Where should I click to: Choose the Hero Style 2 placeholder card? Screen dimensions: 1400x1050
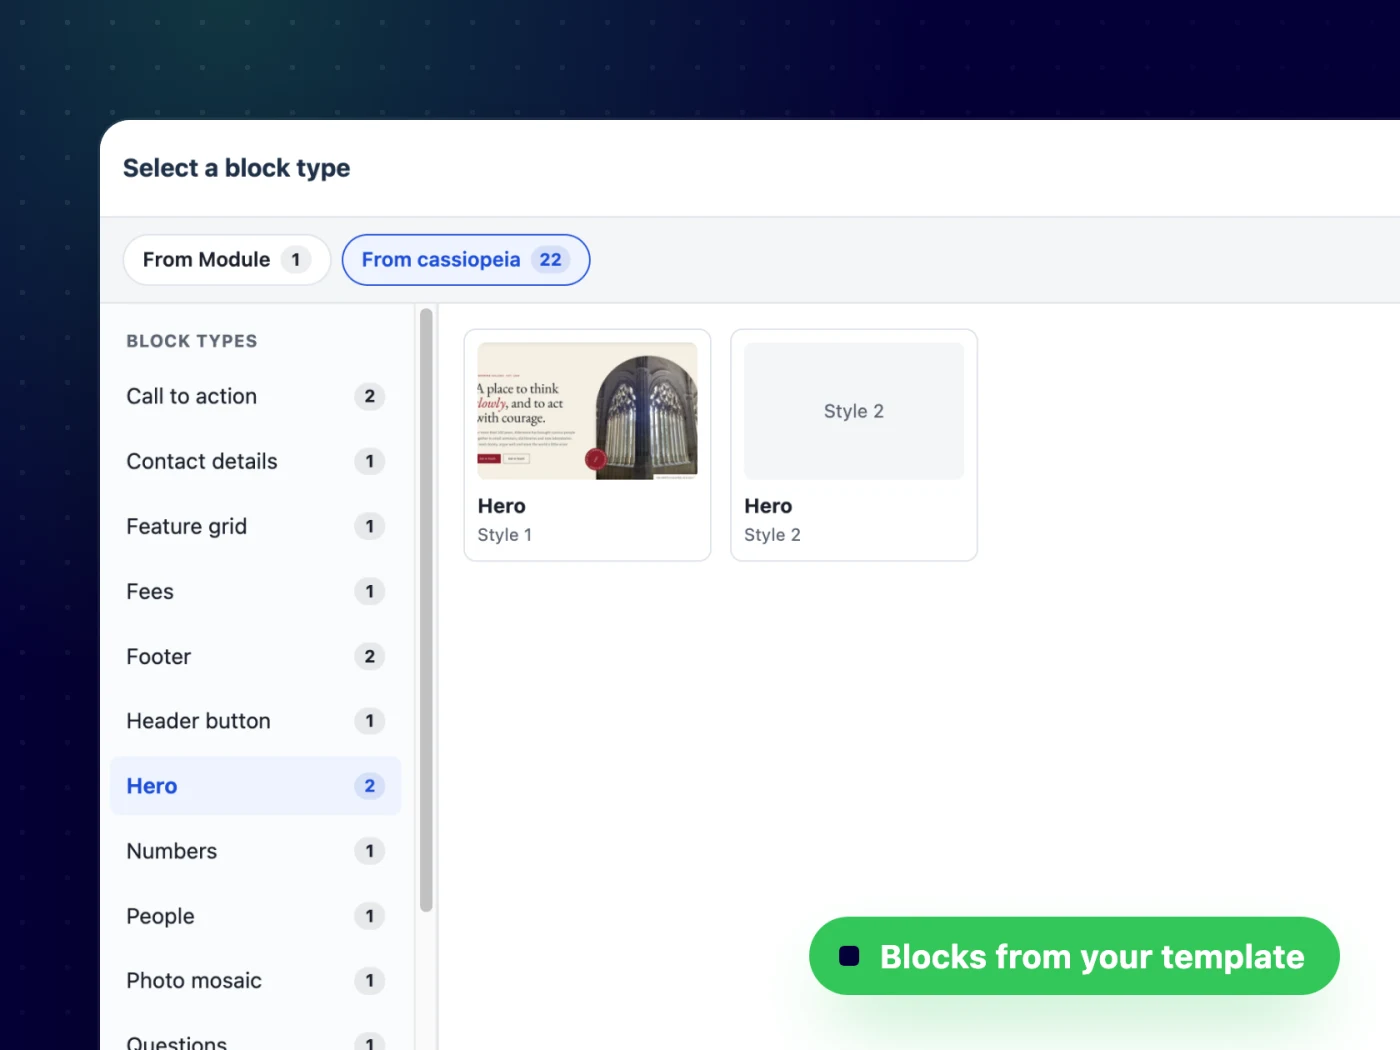point(854,445)
